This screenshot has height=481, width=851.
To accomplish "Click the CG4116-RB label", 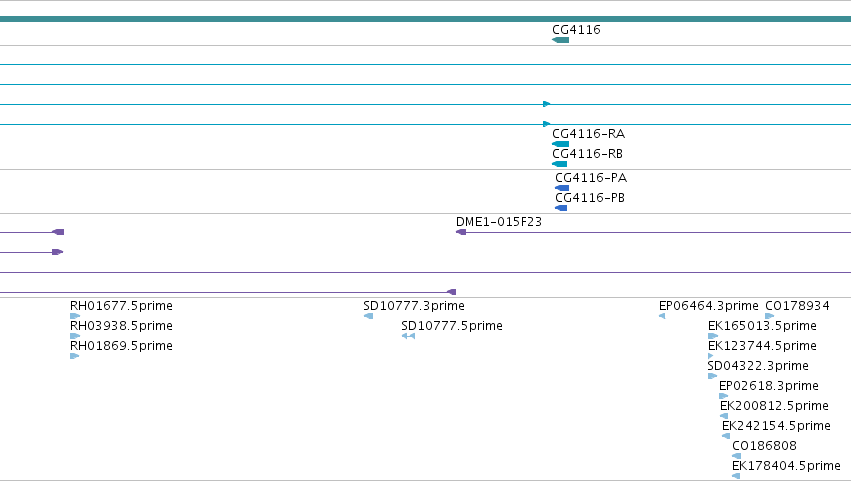I will pyautogui.click(x=587, y=154).
